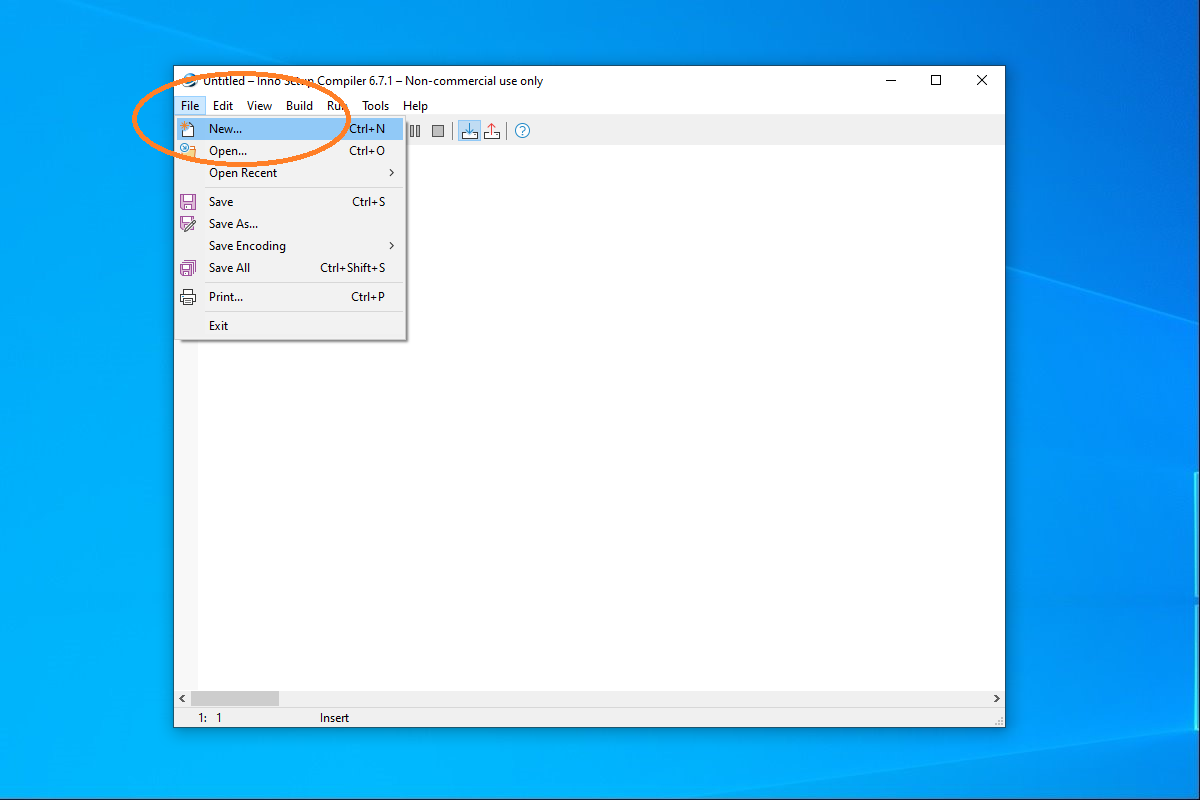The height and width of the screenshot is (800, 1200).
Task: Click the horizontal scrollbar right arrow
Action: point(997,699)
